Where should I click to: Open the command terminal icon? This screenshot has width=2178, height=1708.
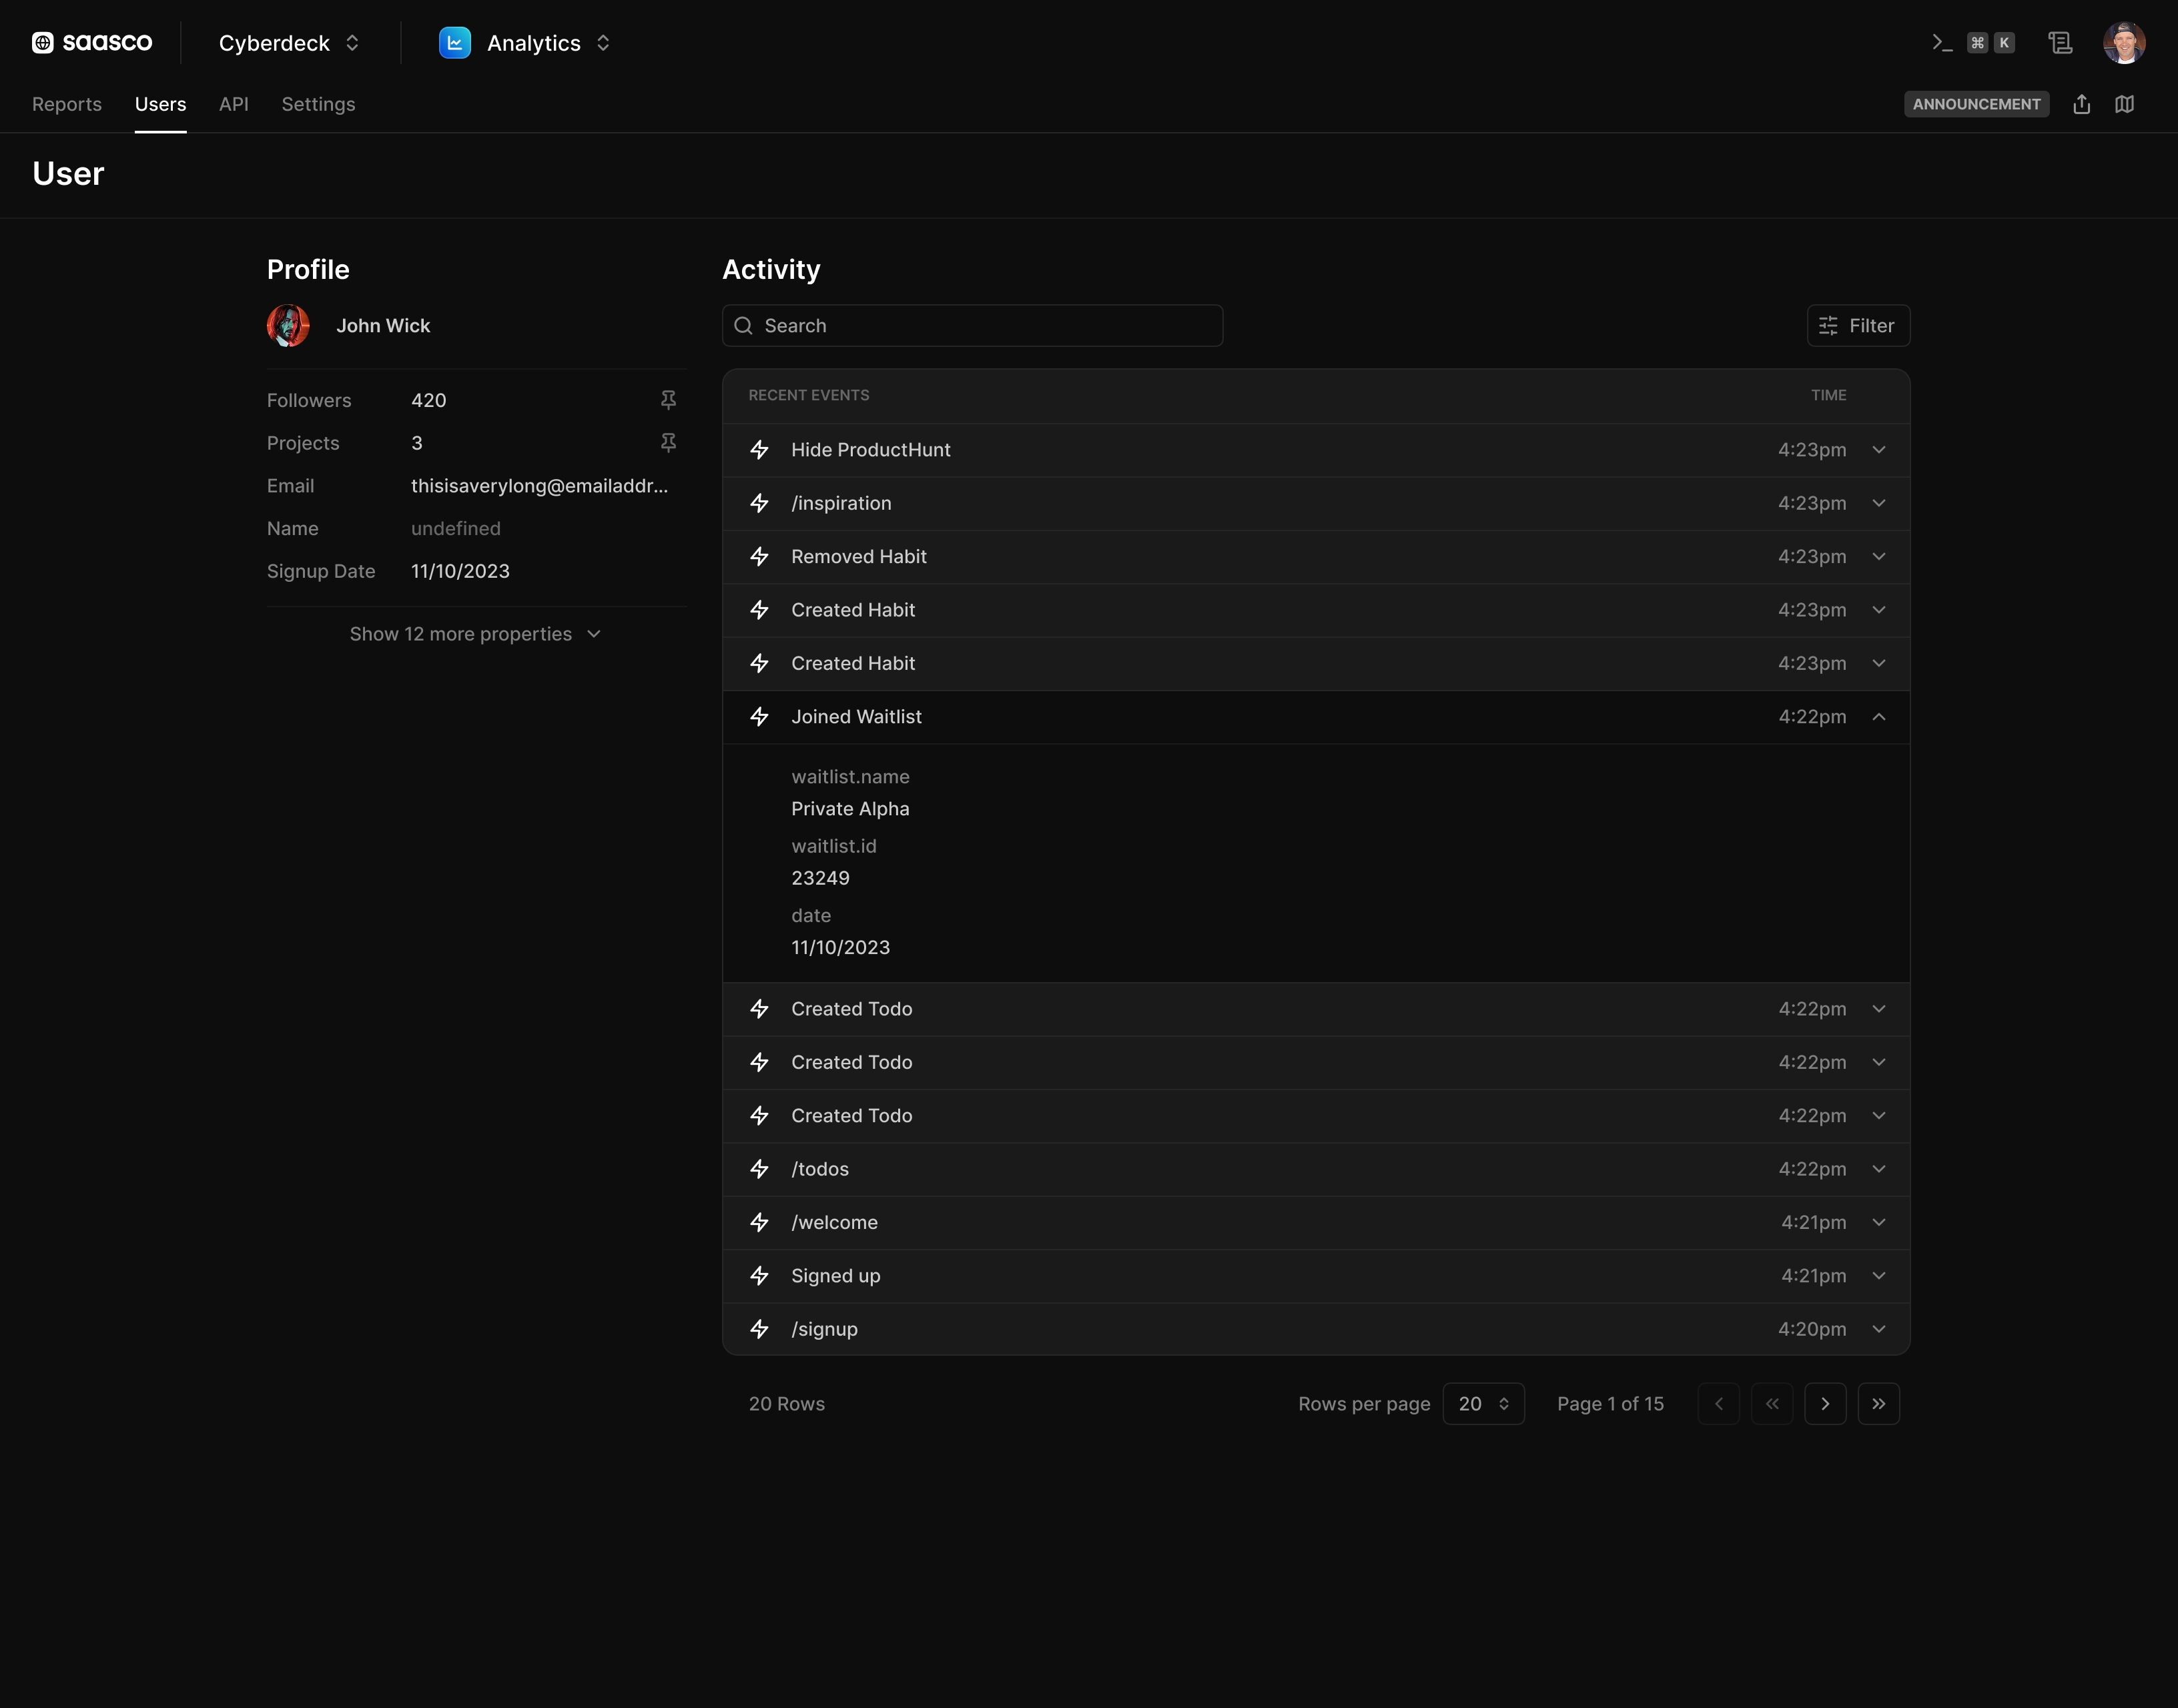(1942, 42)
